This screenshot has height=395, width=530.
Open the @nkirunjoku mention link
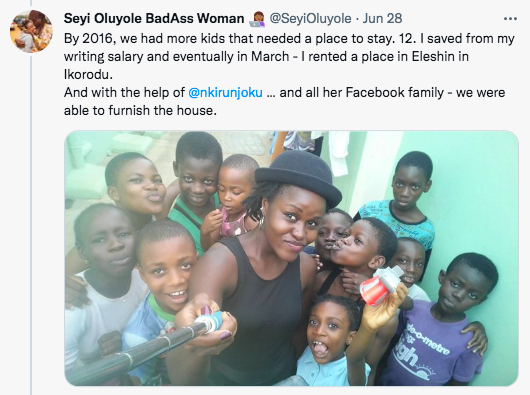point(225,92)
